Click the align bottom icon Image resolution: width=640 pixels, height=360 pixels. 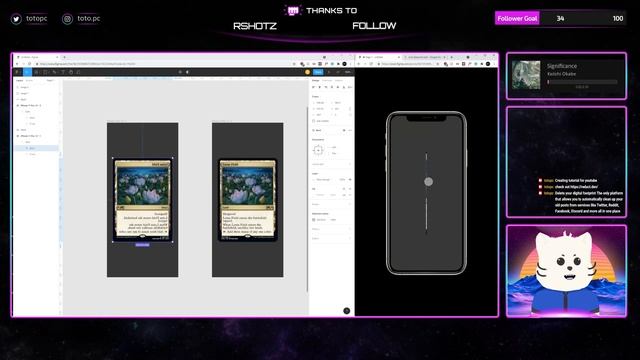(x=344, y=87)
